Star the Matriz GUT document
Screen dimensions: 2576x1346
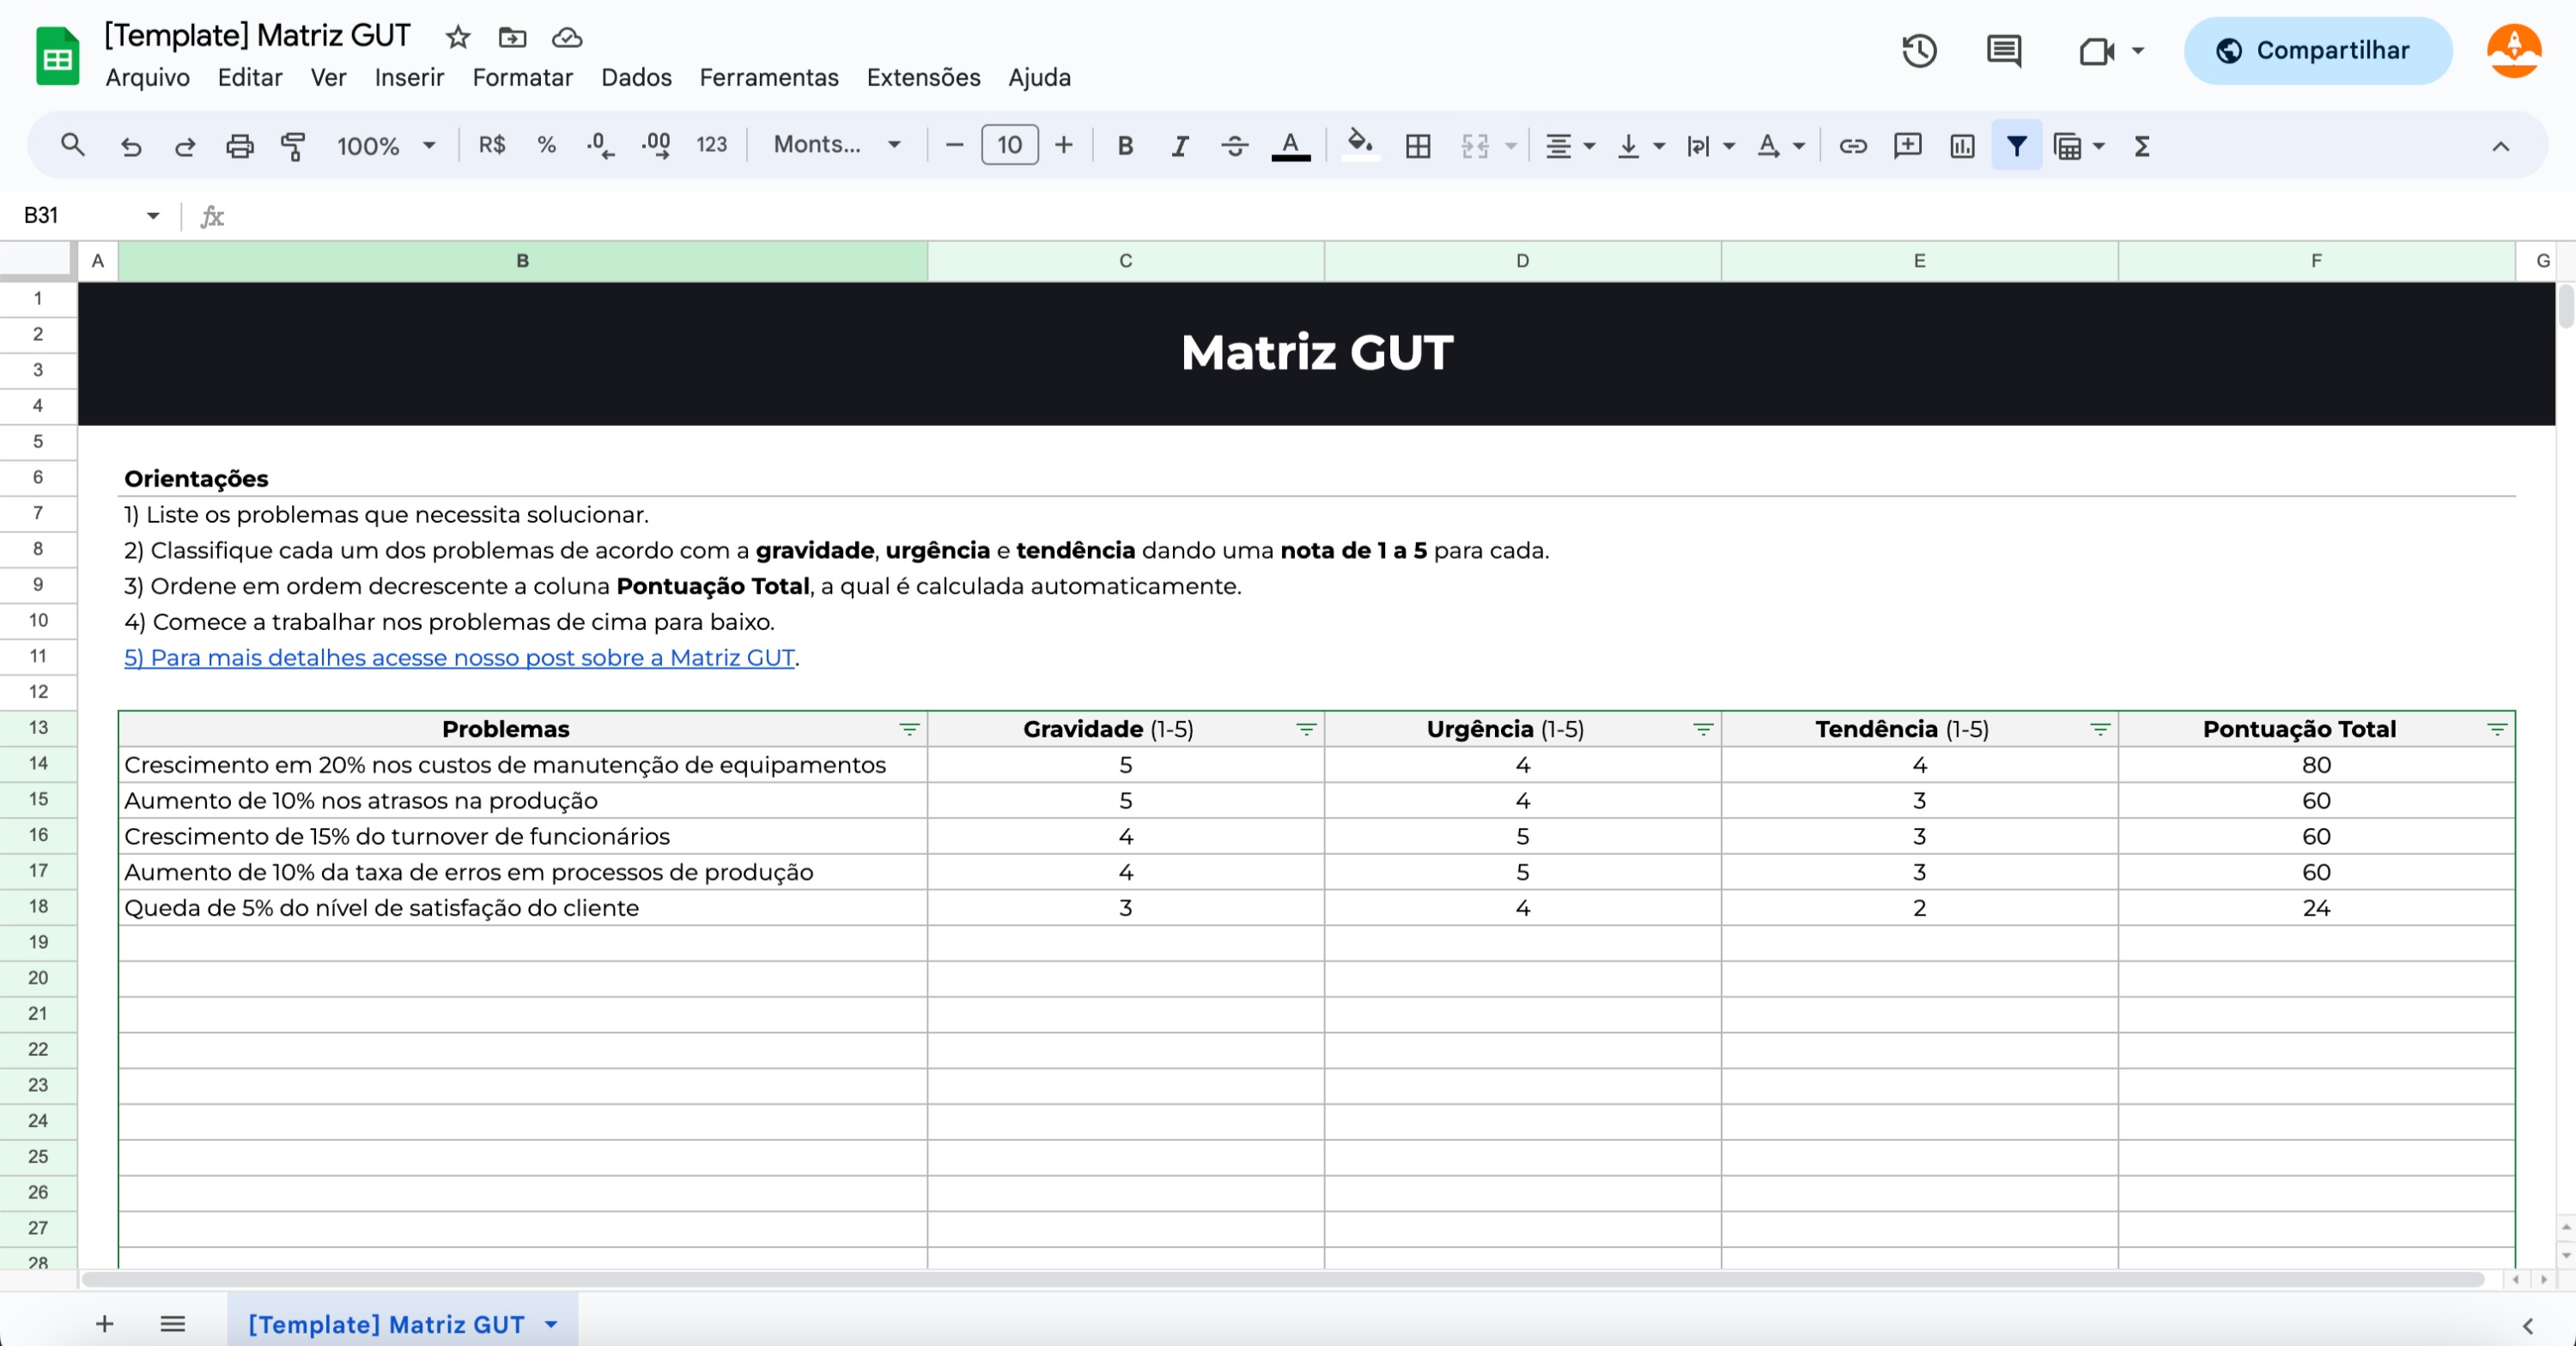coord(458,37)
